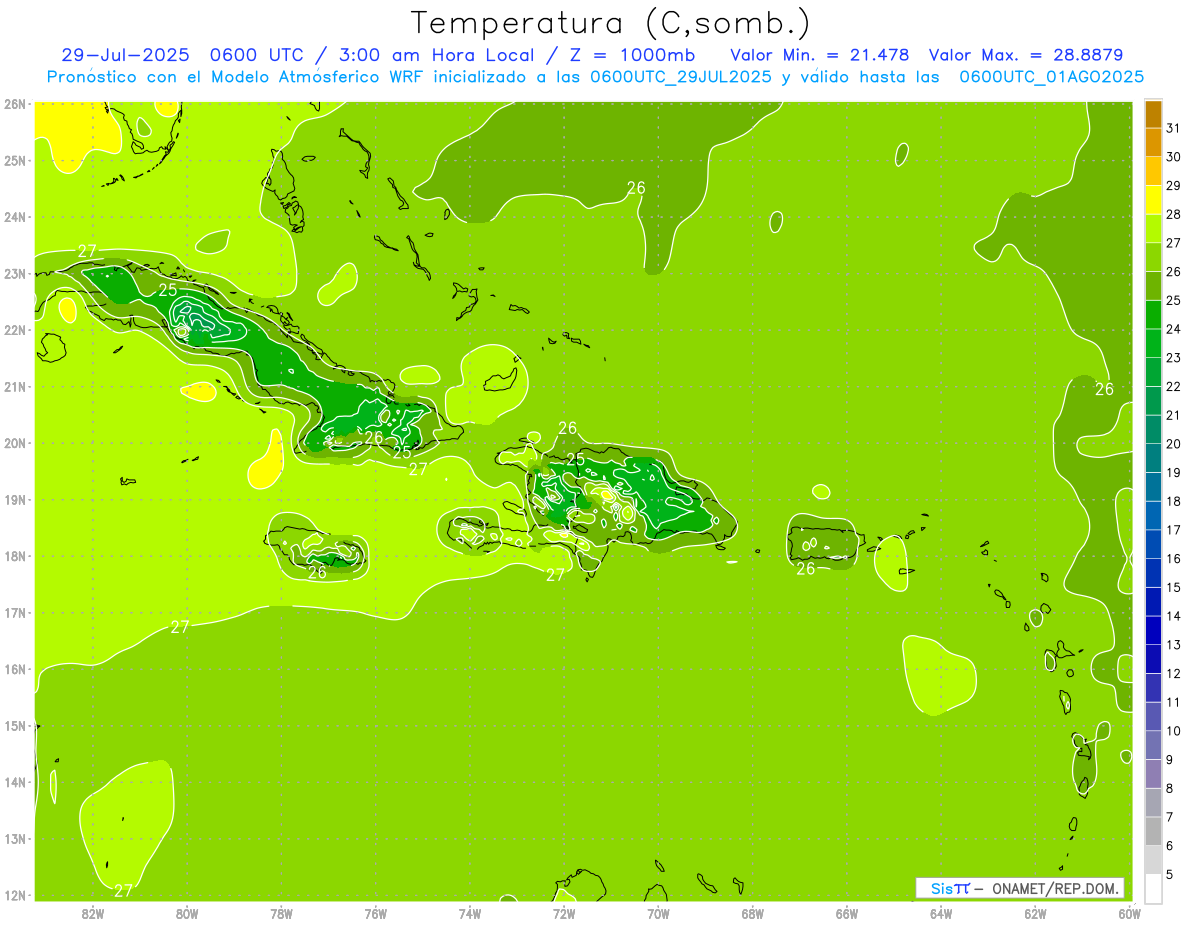Click the '0600UTC_01AGO2025' validity time

(x=1052, y=77)
